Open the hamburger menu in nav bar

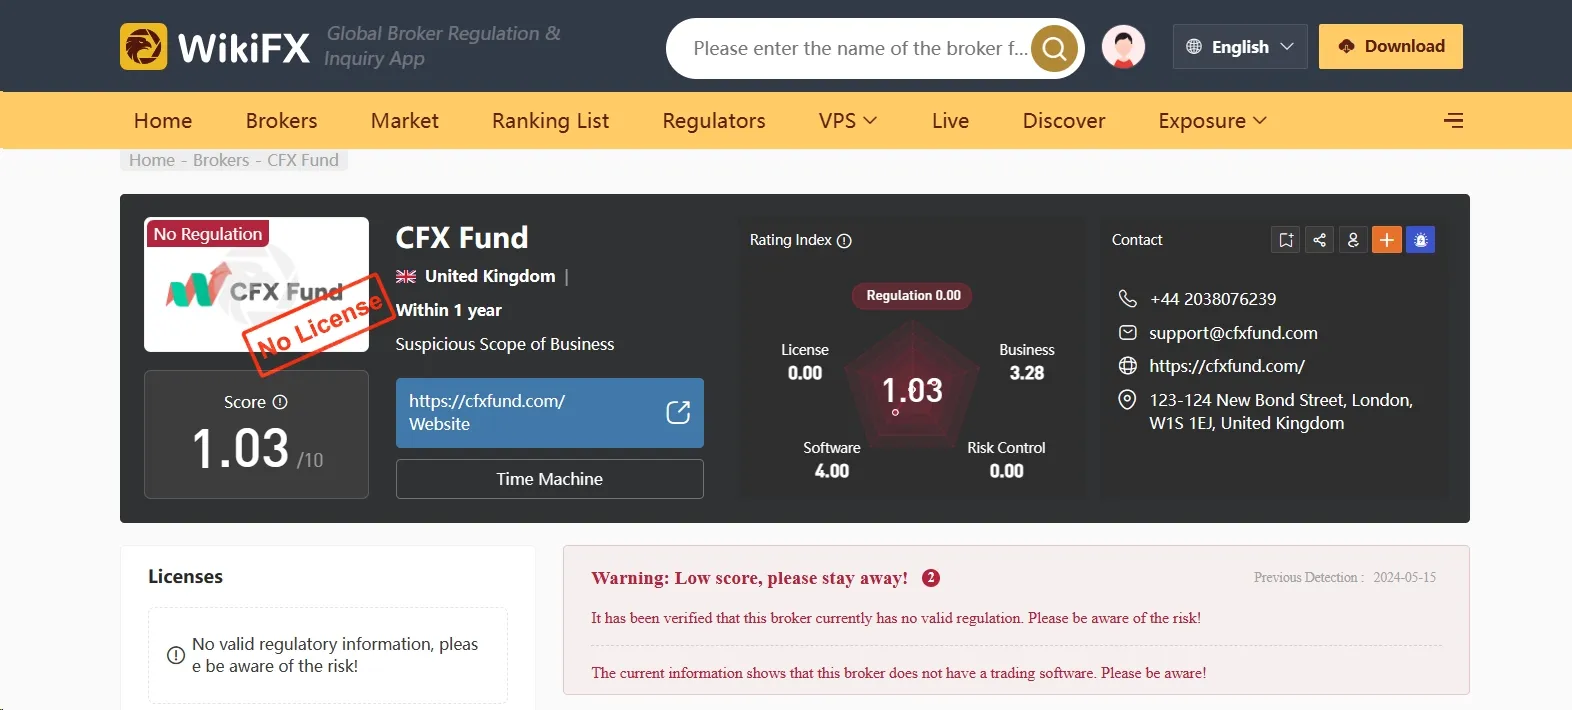(1454, 121)
